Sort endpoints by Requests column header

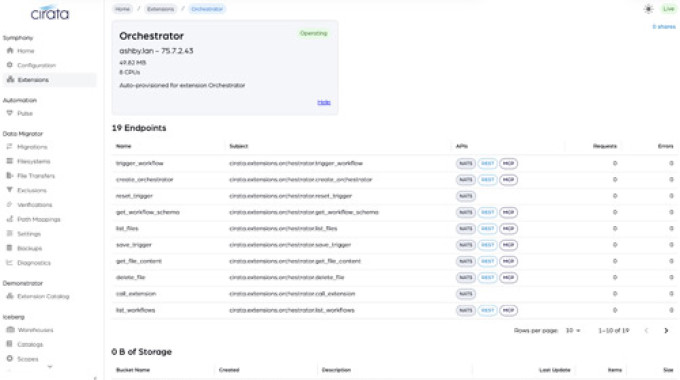pyautogui.click(x=605, y=146)
